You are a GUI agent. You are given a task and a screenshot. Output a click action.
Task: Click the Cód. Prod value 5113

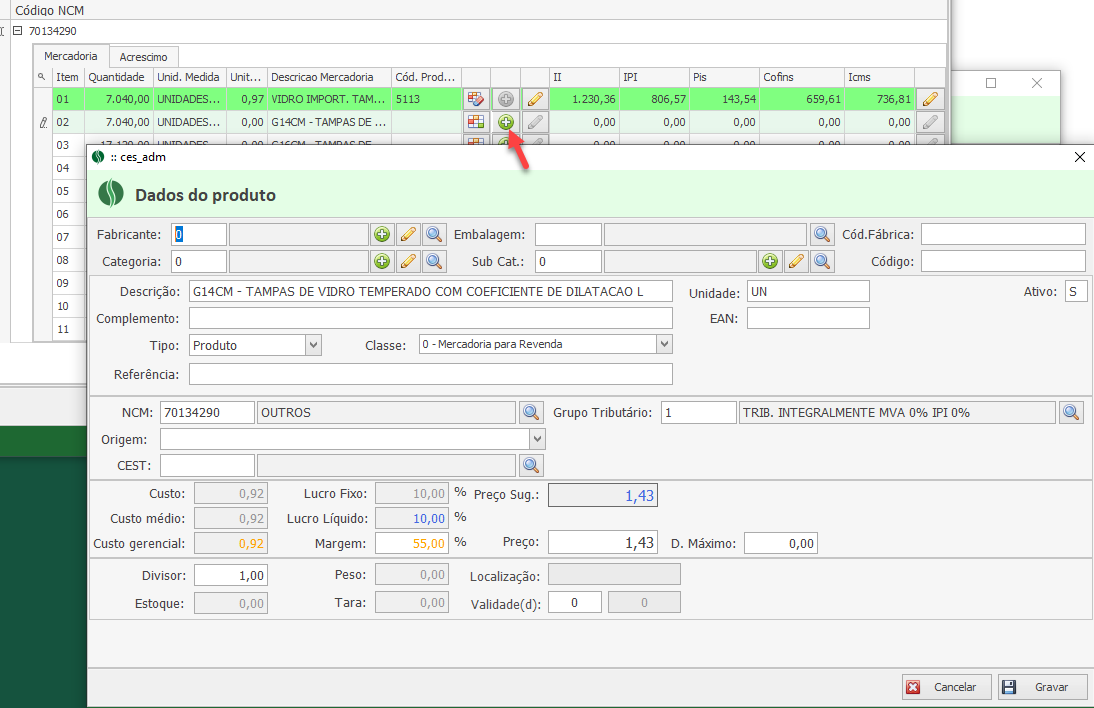[x=426, y=99]
